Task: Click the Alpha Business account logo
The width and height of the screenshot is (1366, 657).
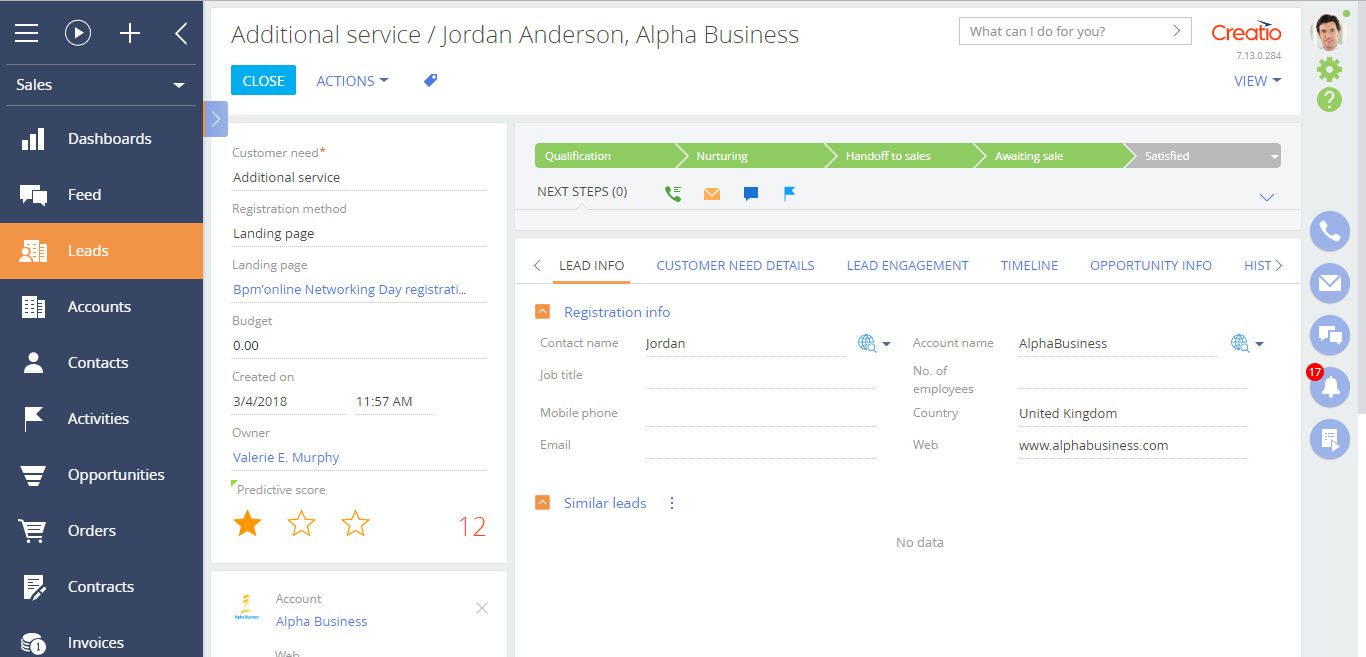Action: 246,609
